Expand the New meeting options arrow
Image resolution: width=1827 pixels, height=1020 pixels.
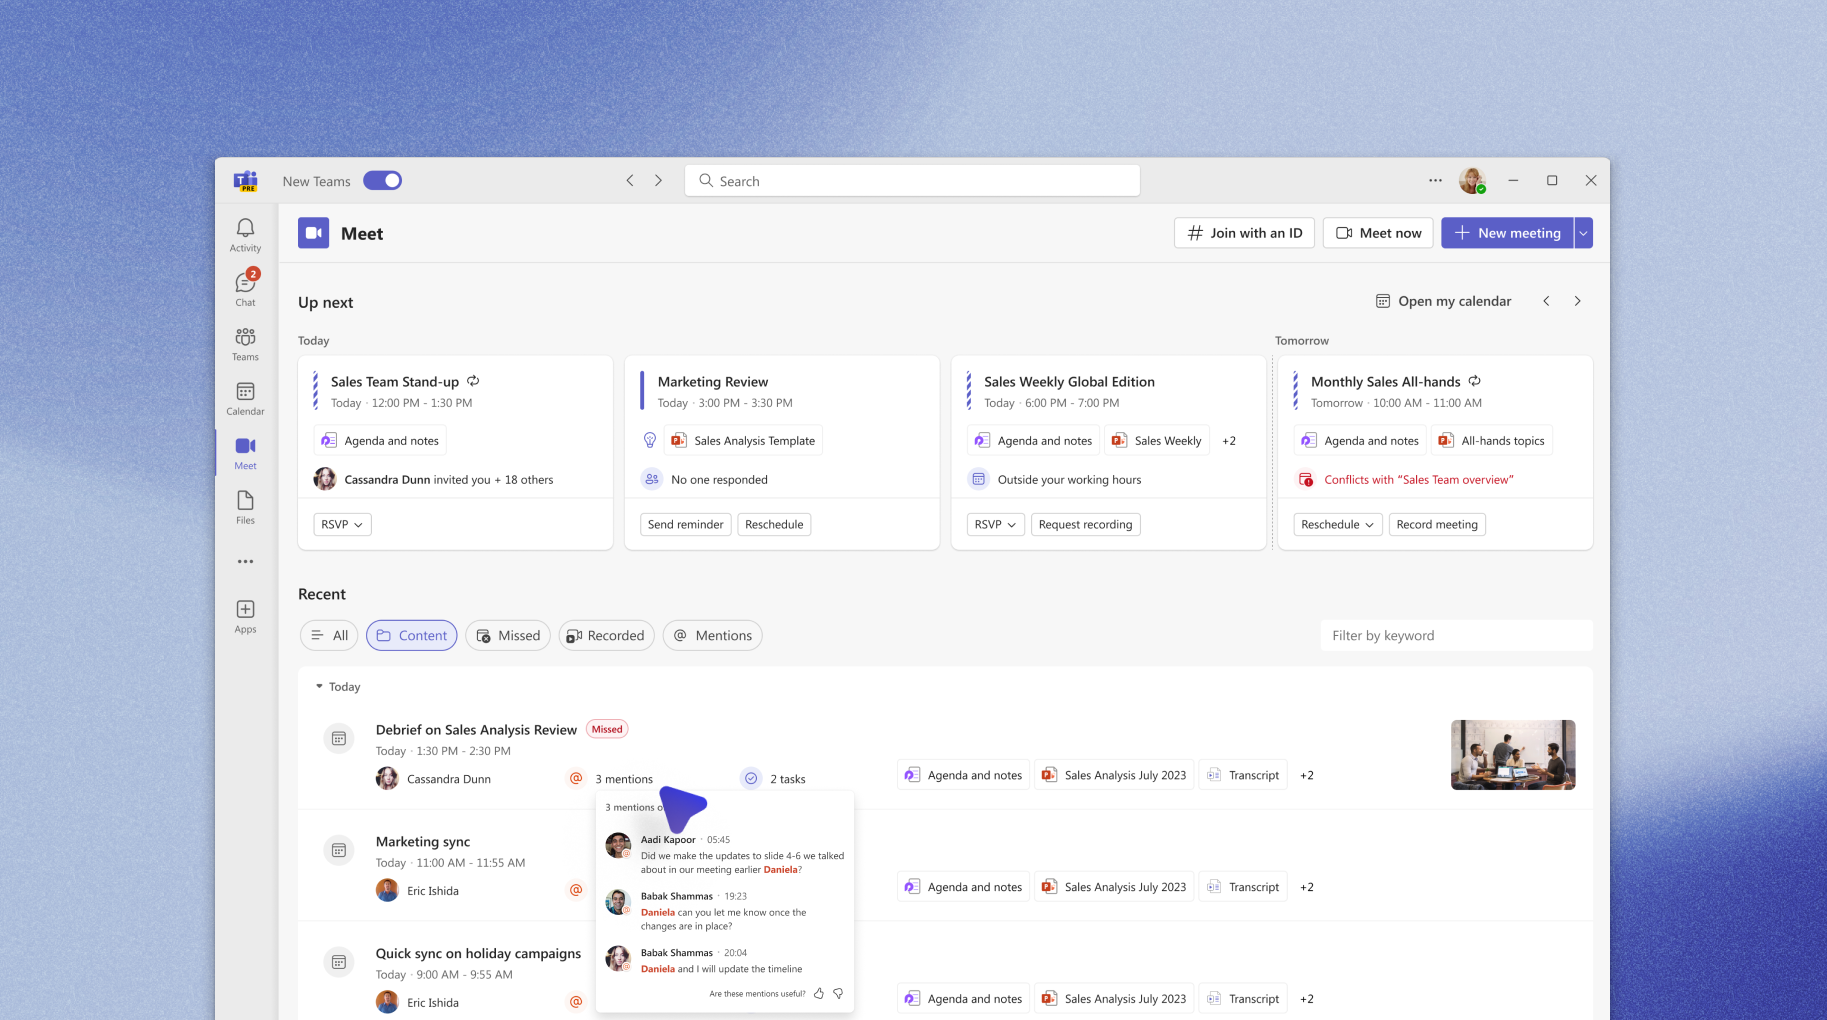coord(1583,233)
